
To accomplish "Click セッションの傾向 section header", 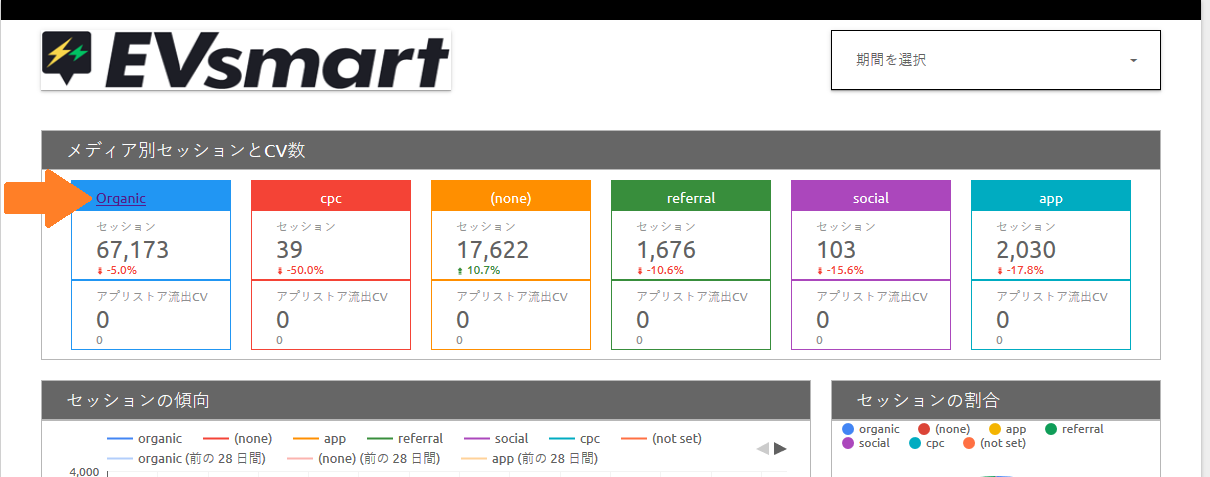I will click(425, 400).
